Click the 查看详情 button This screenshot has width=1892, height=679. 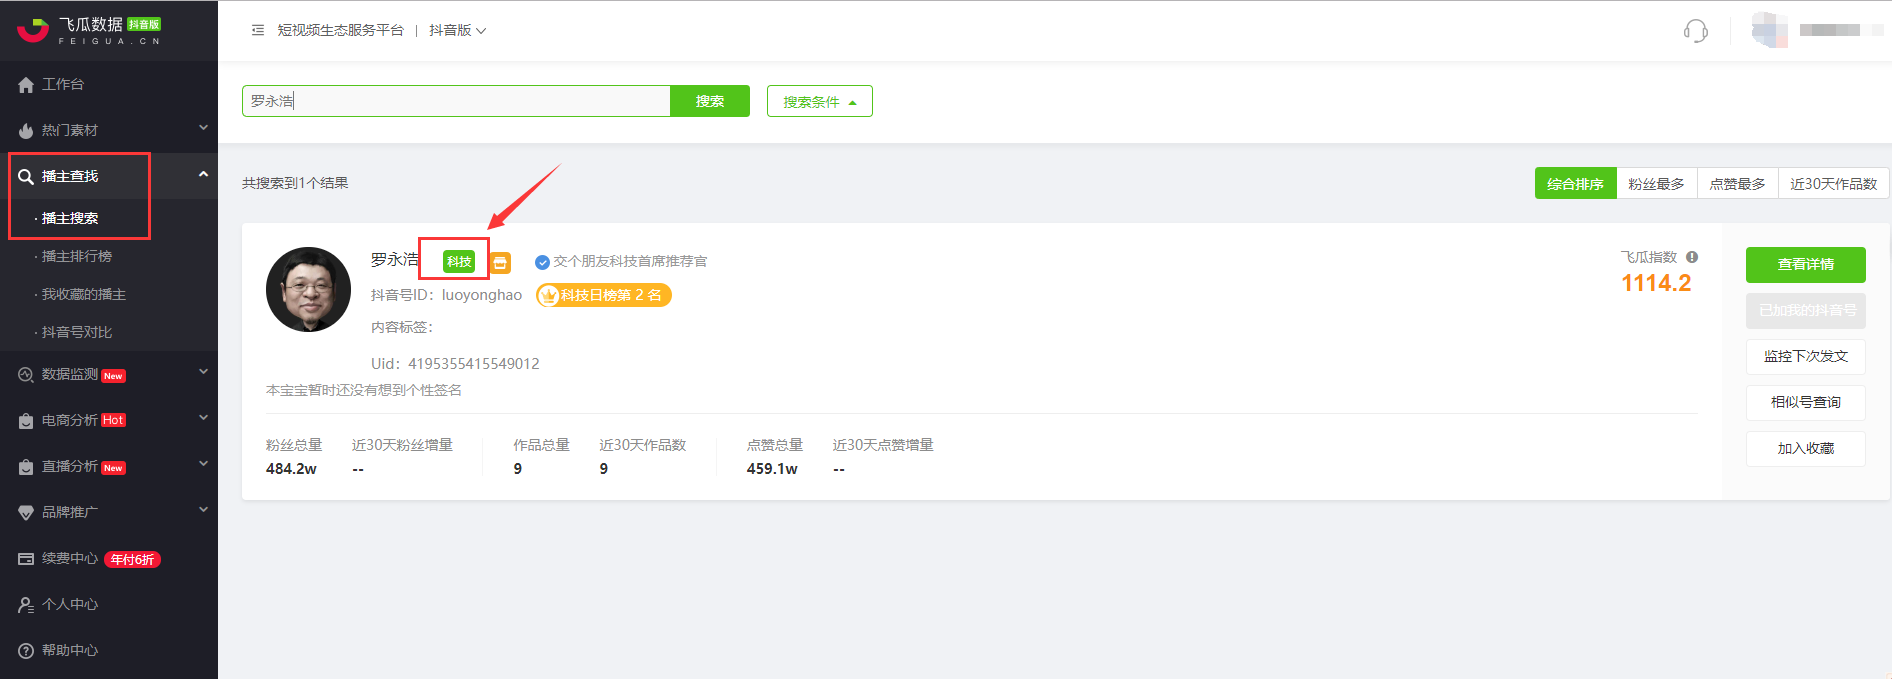[x=1806, y=264]
